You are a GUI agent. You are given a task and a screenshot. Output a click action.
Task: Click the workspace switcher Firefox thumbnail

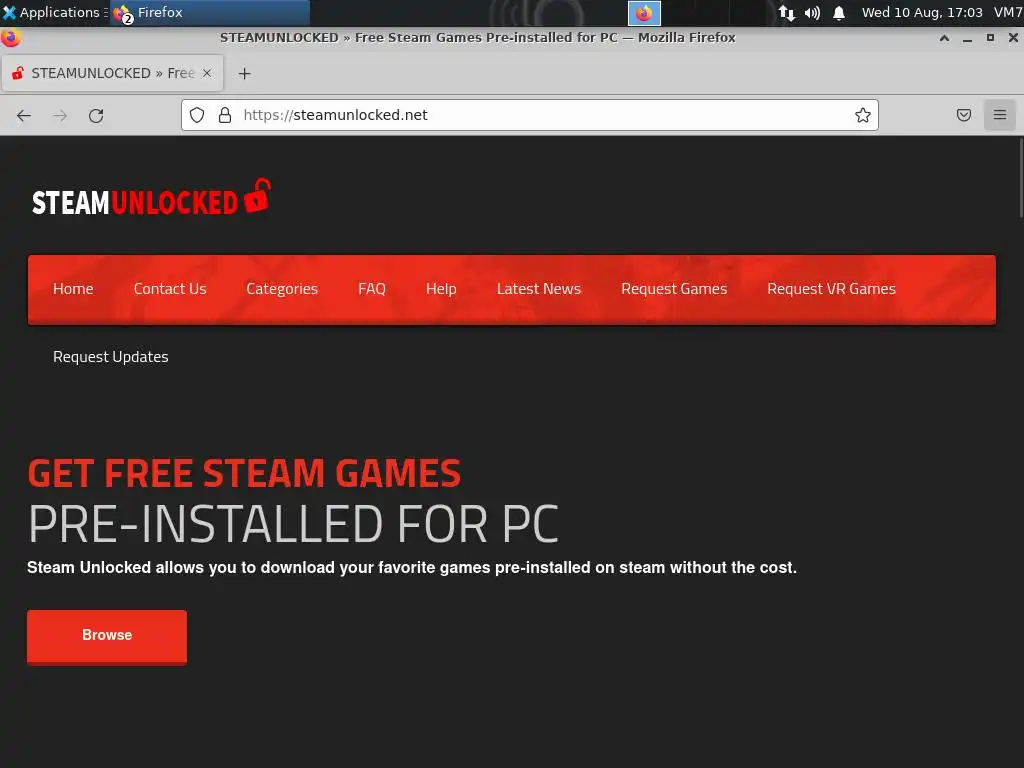(644, 13)
